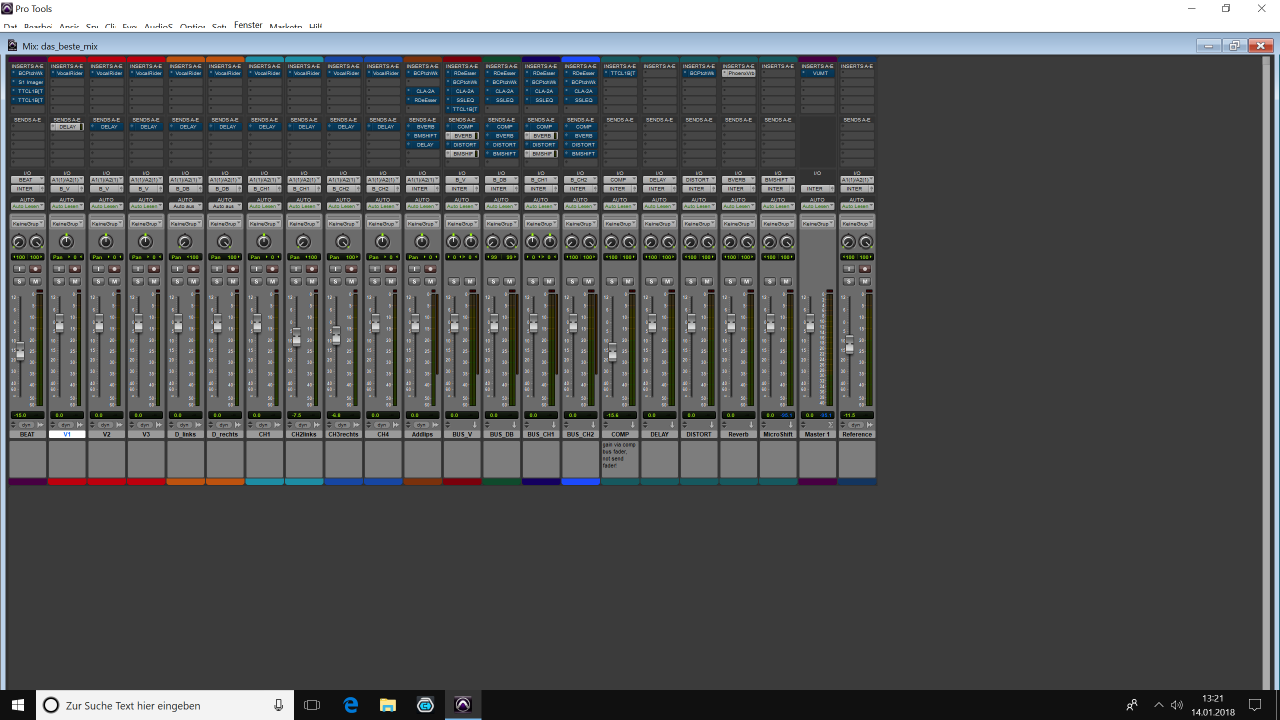Launch Microsoft Edge from the taskbar

click(x=351, y=705)
